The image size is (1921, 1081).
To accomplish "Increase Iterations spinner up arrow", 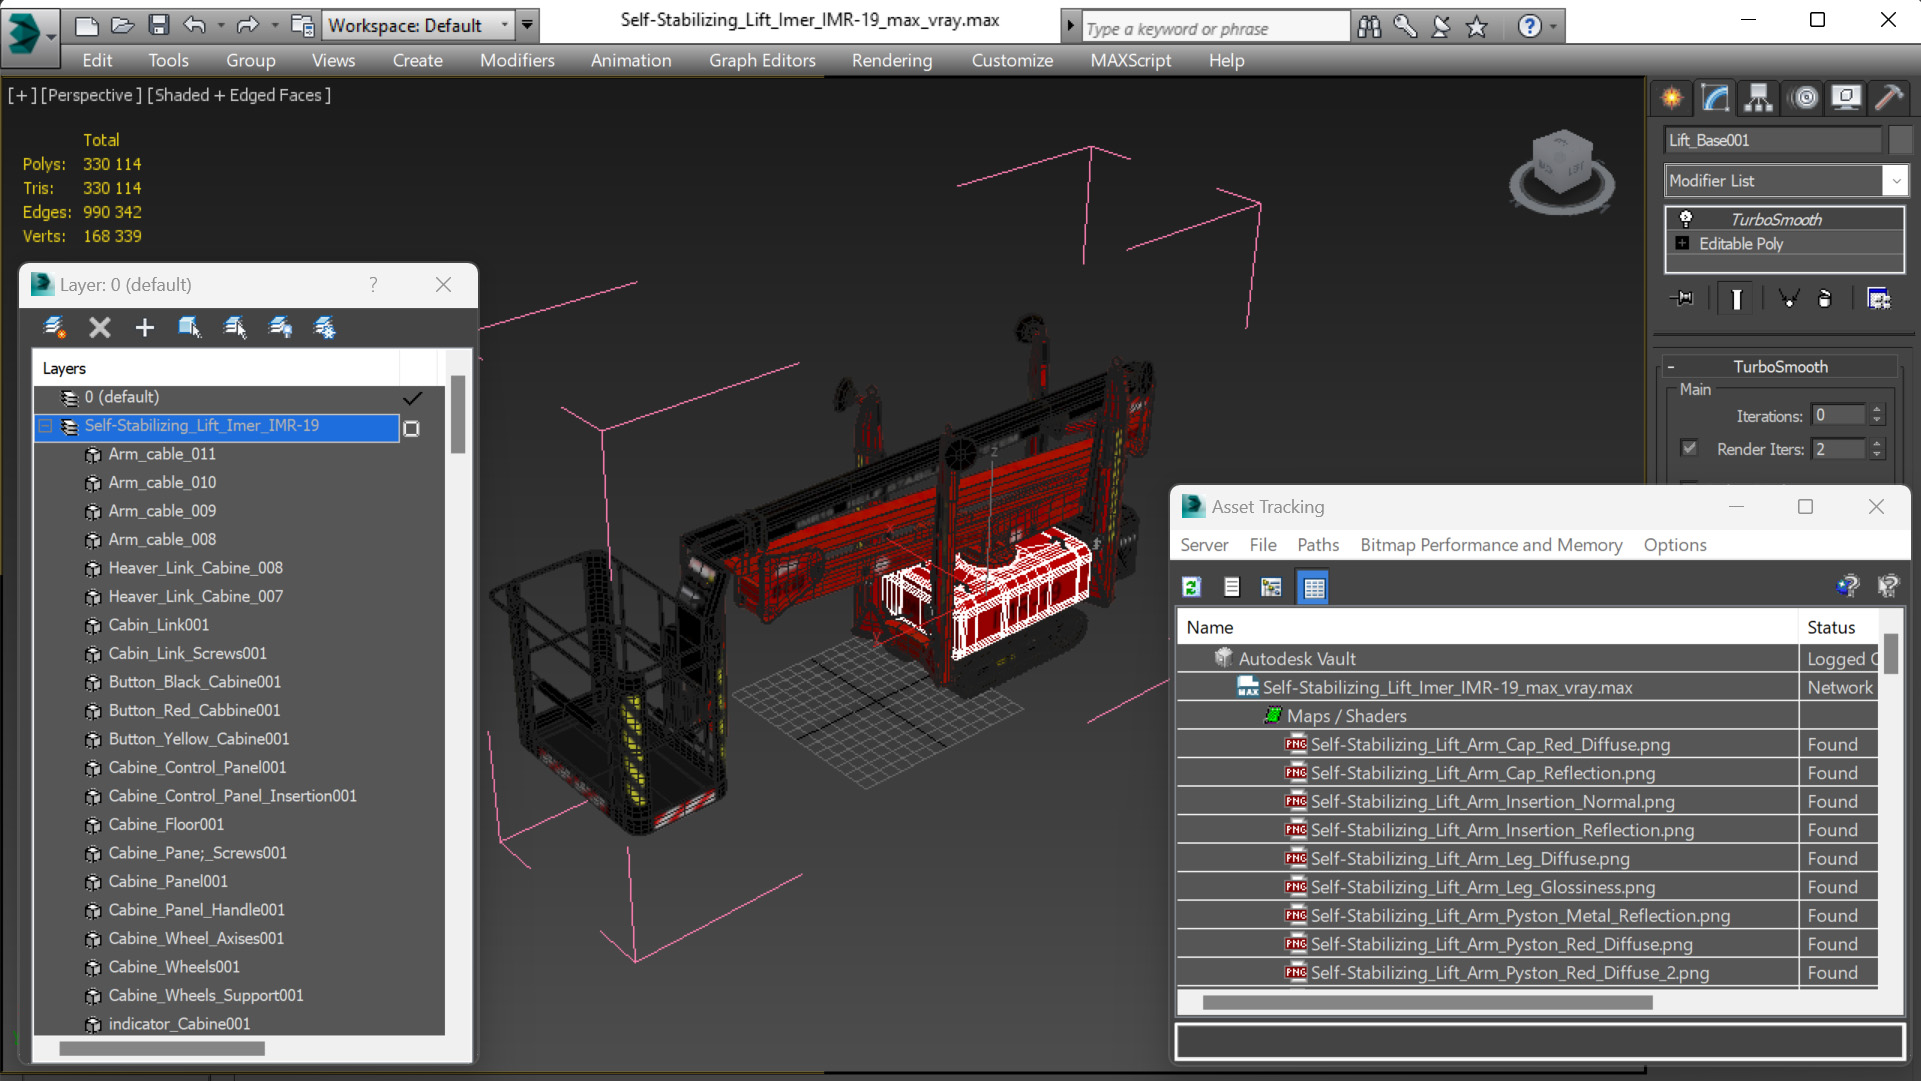I will click(x=1877, y=409).
